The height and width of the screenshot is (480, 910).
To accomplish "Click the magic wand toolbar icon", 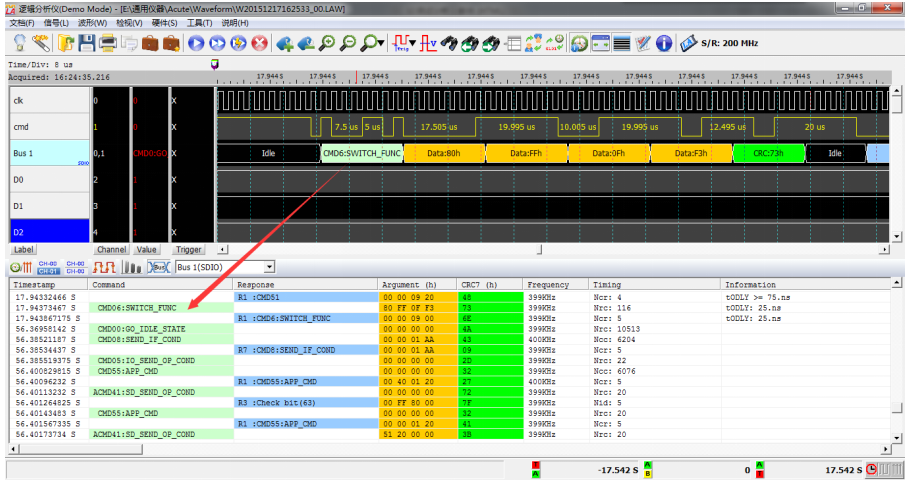I will point(41,43).
